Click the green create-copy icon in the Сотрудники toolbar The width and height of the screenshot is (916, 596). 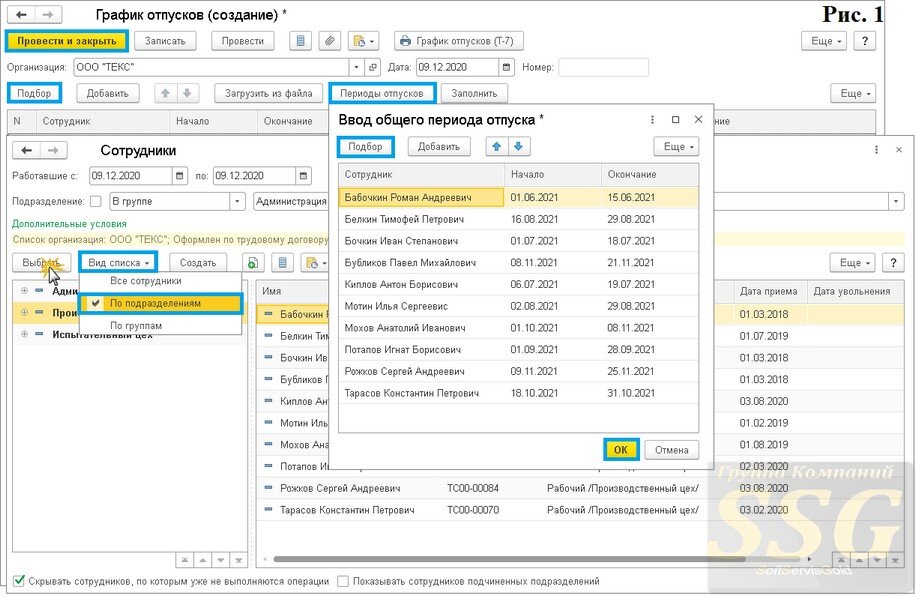click(x=252, y=263)
